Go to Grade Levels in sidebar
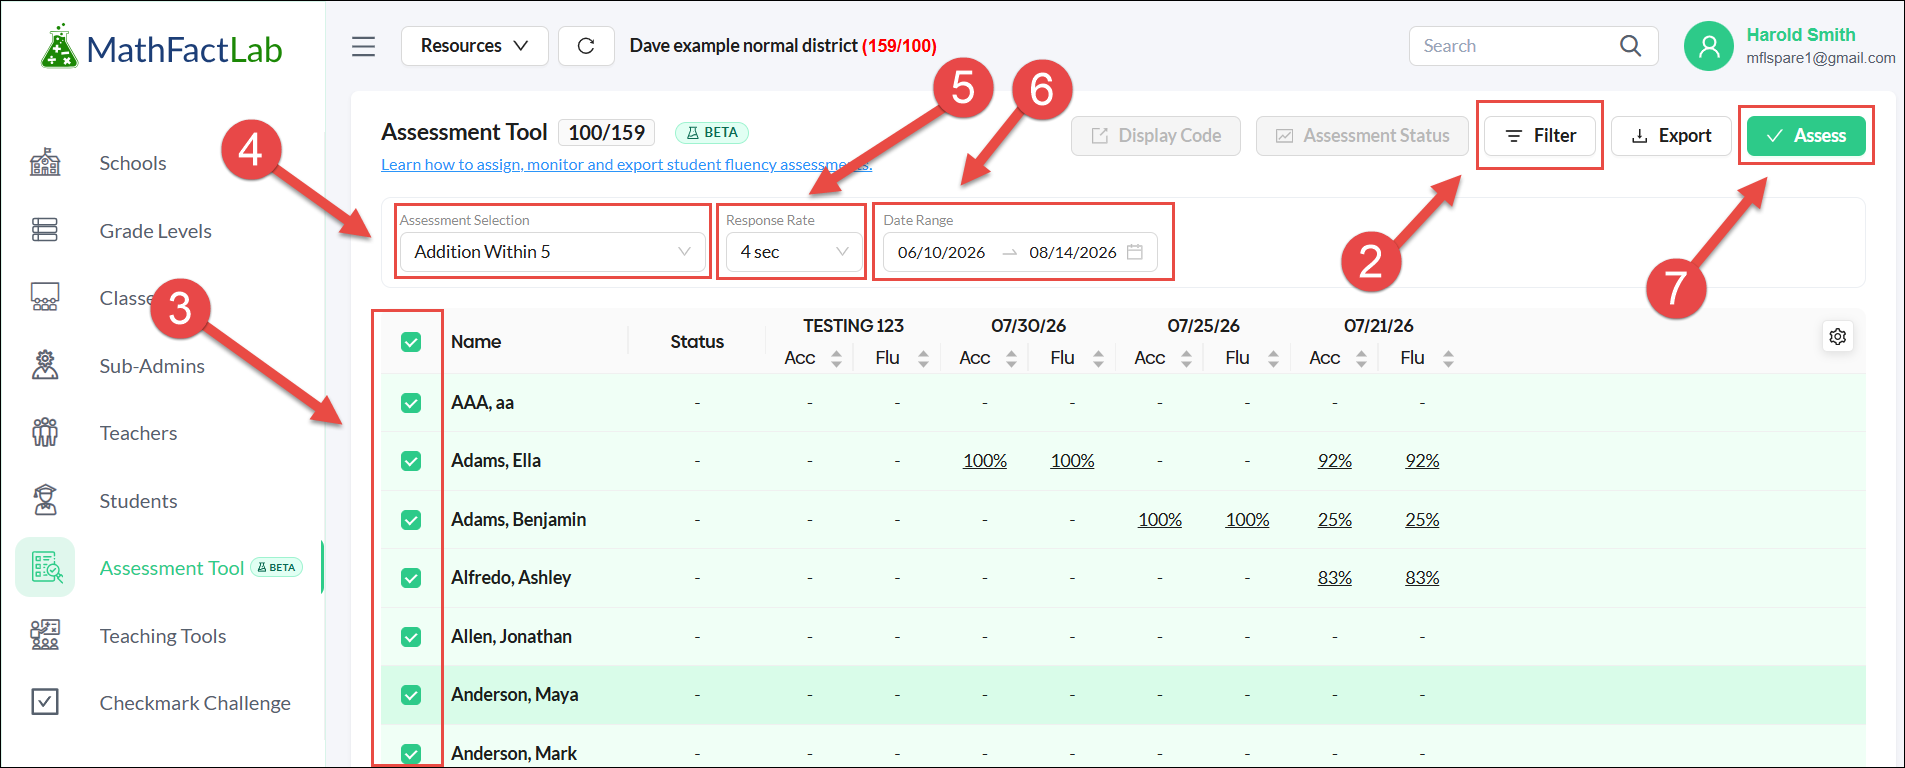Image resolution: width=1905 pixels, height=768 pixels. [x=156, y=231]
